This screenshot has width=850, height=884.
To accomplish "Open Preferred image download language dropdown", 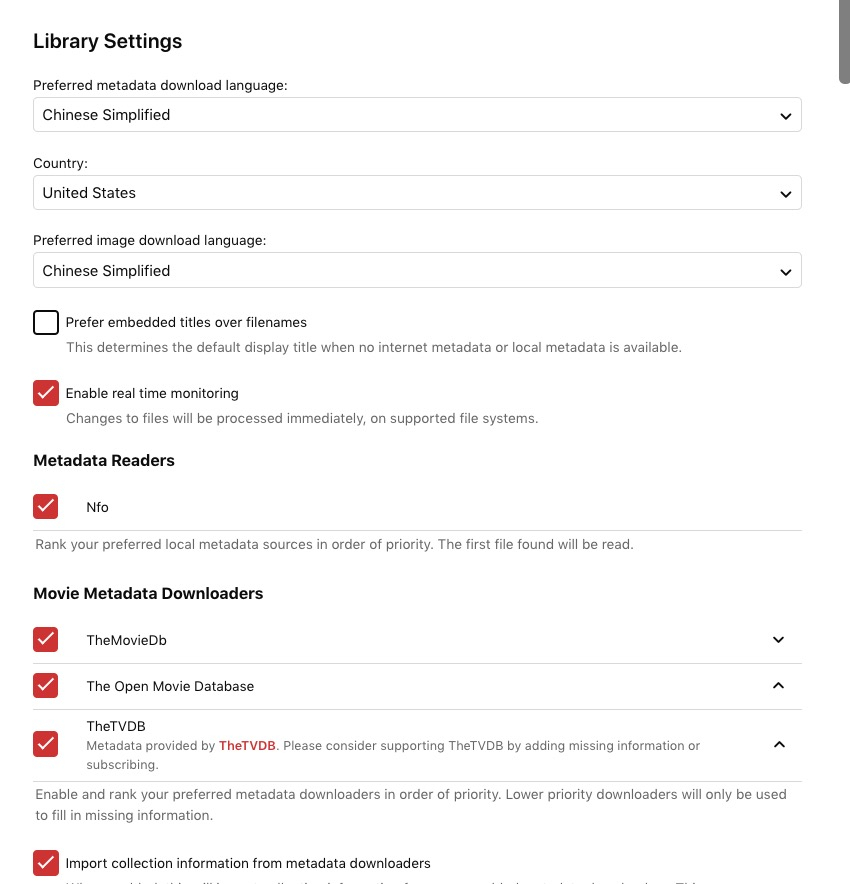I will [x=416, y=271].
